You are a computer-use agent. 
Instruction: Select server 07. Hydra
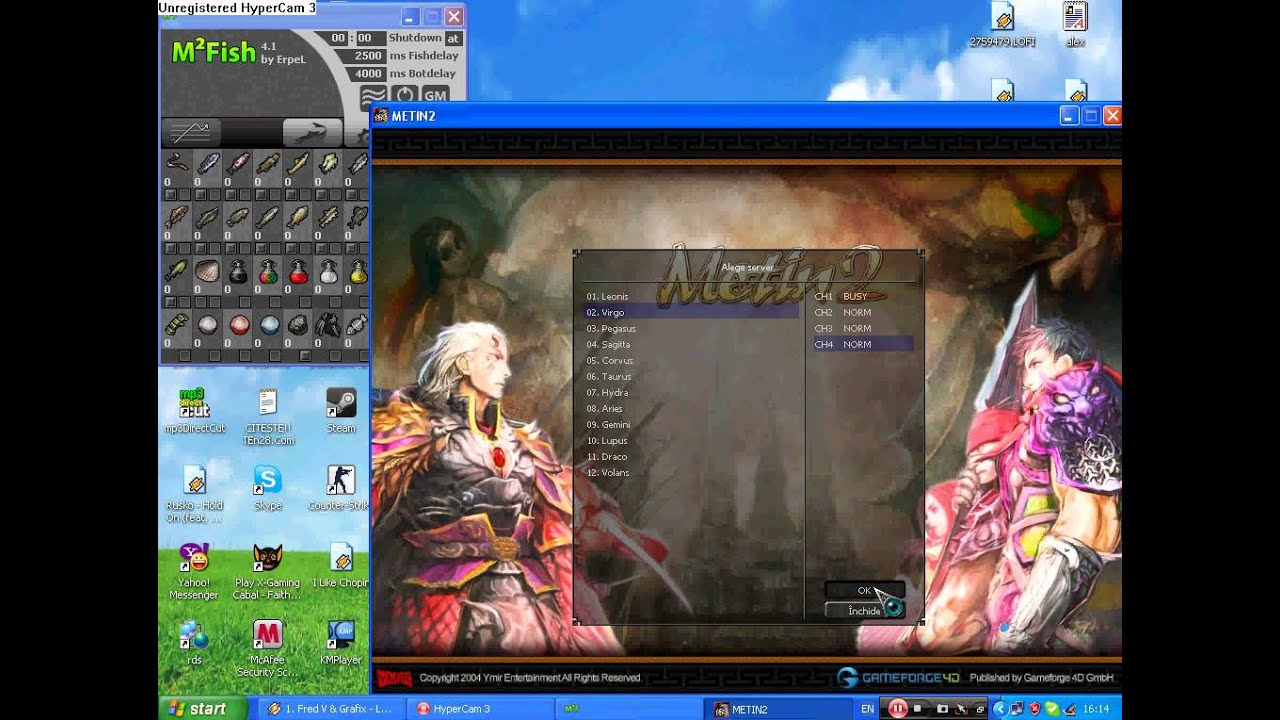click(692, 392)
